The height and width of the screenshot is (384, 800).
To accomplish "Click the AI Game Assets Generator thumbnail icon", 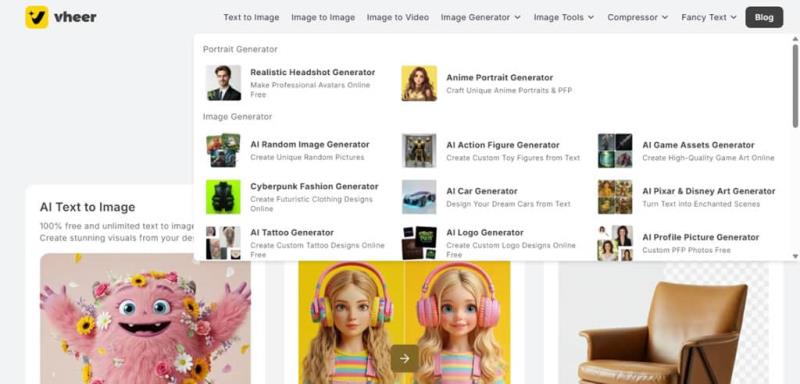I will (615, 150).
